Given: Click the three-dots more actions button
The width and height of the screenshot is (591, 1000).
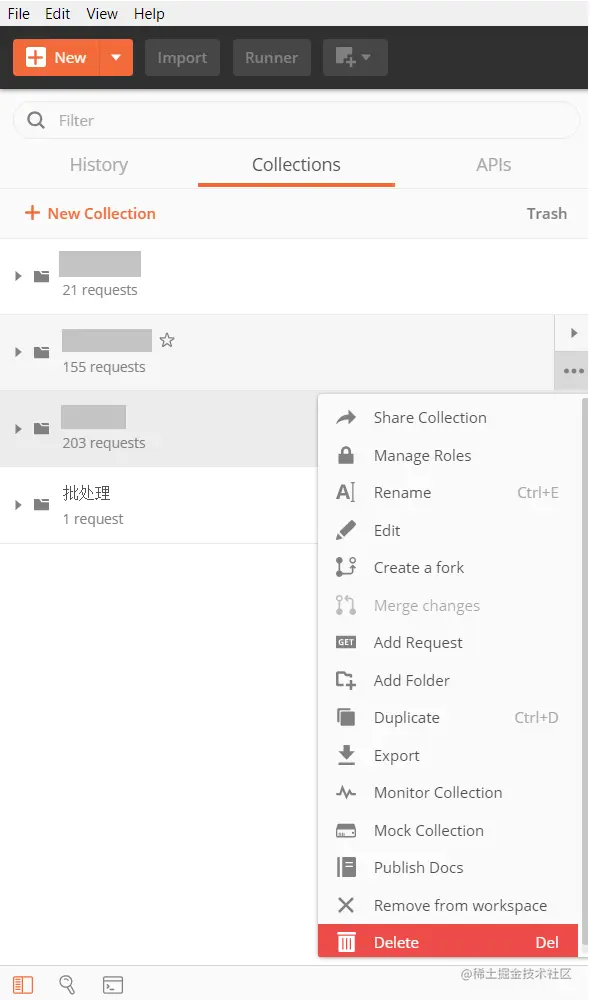Looking at the screenshot, I should 573,371.
